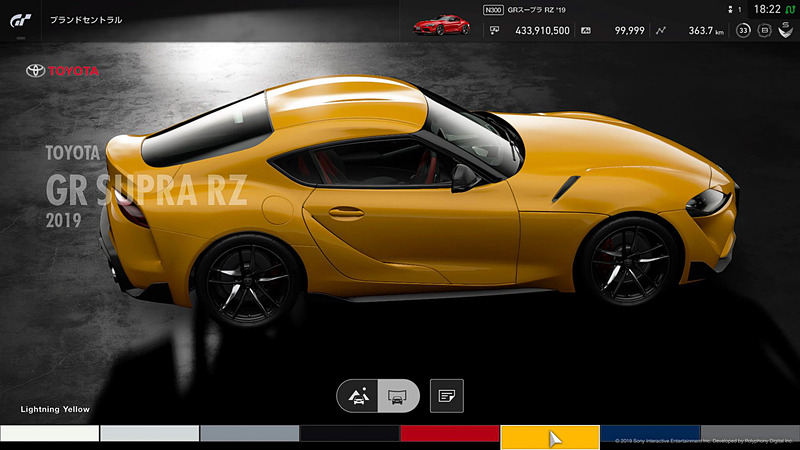Click the yellow GR Supra car preview

[418, 199]
